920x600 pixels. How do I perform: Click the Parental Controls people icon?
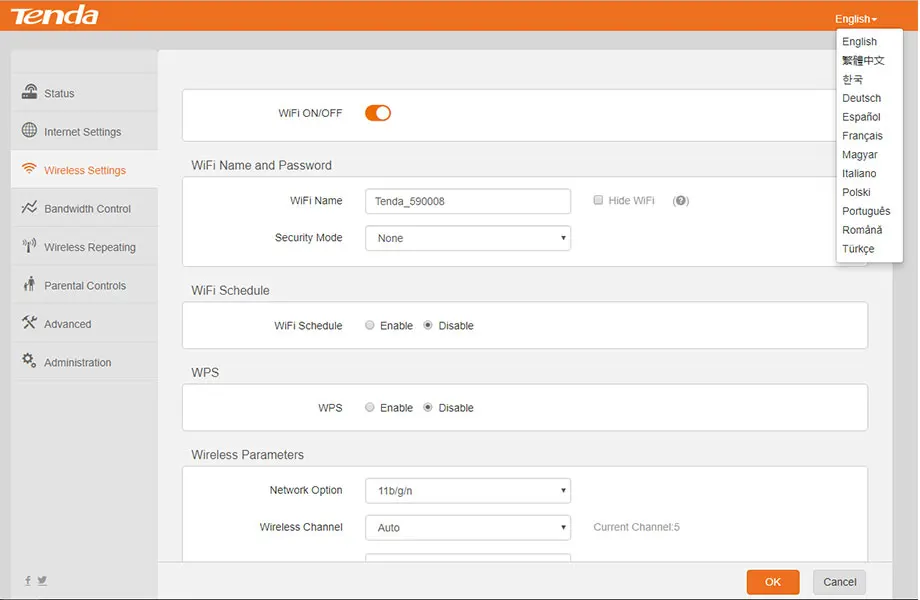pyautogui.click(x=29, y=285)
